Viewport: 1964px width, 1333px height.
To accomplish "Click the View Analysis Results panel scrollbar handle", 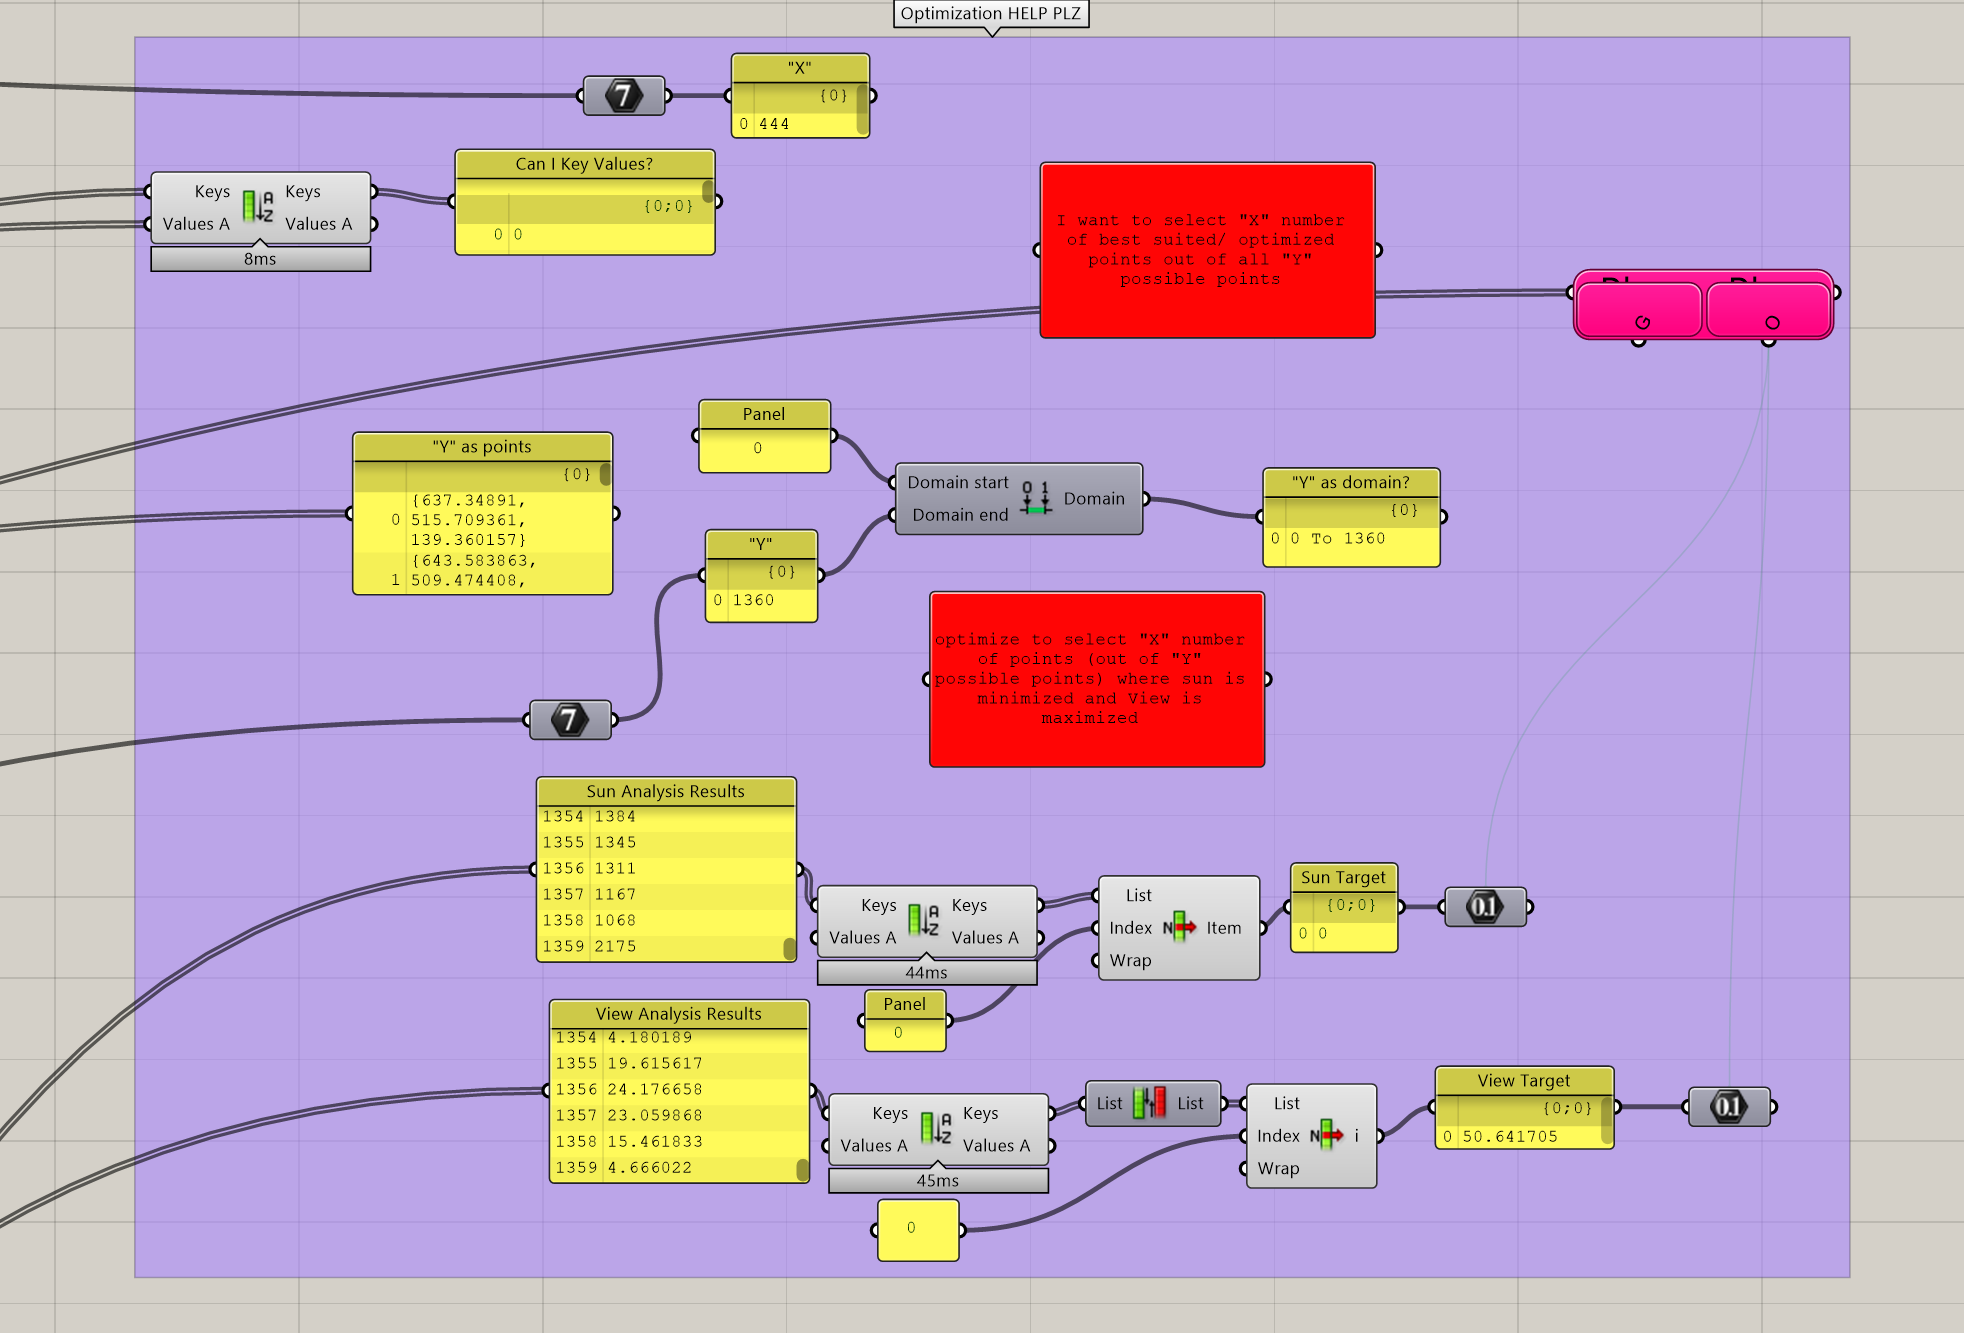I will [x=802, y=1168].
